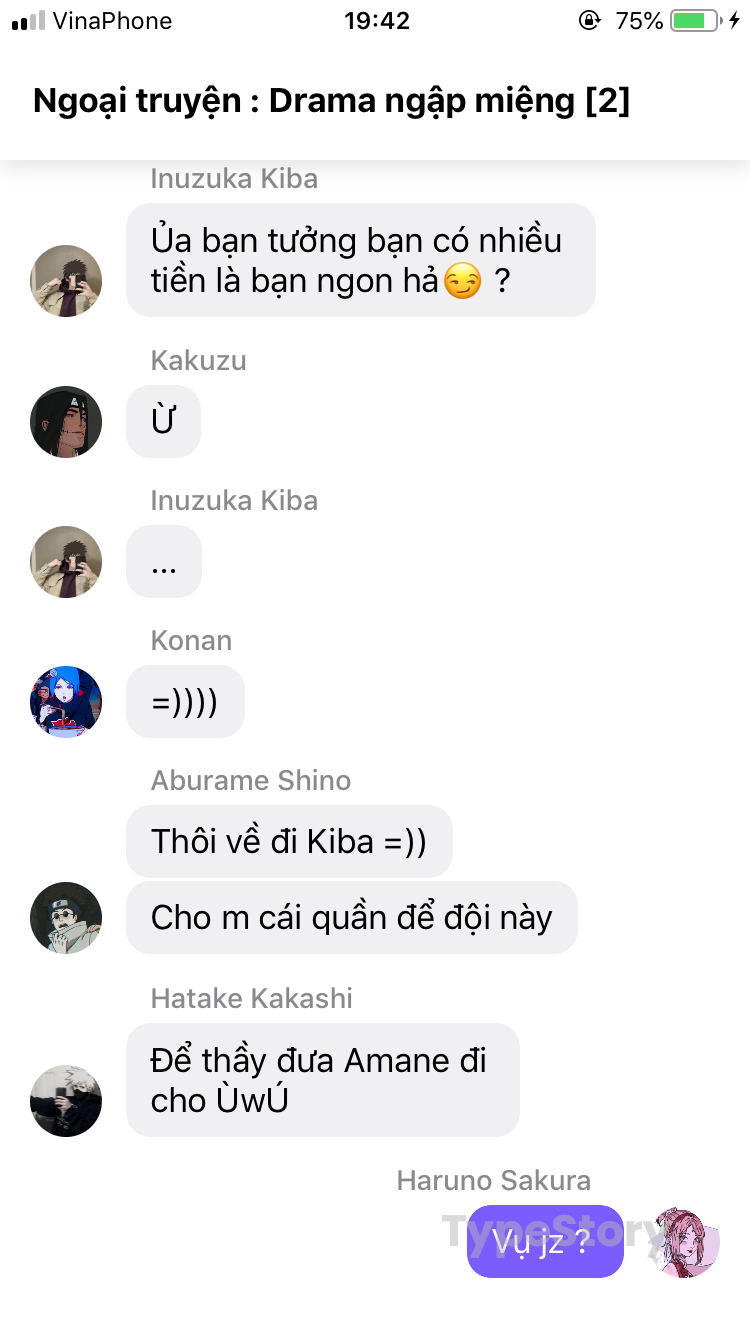Tap Hatake Kakashi's avatar
The height and width of the screenshot is (1334, 750).
[x=66, y=1100]
